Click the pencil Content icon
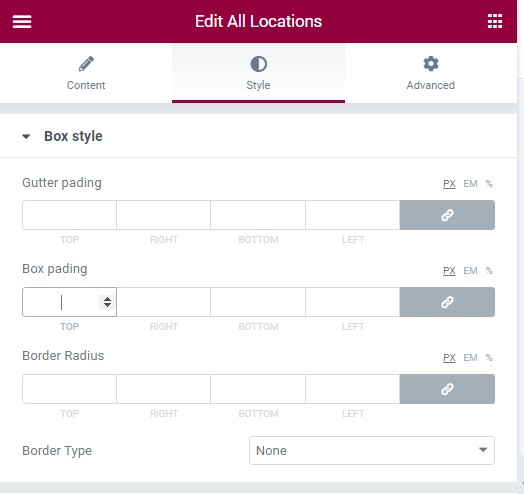Image resolution: width=524 pixels, height=494 pixels. (86, 64)
